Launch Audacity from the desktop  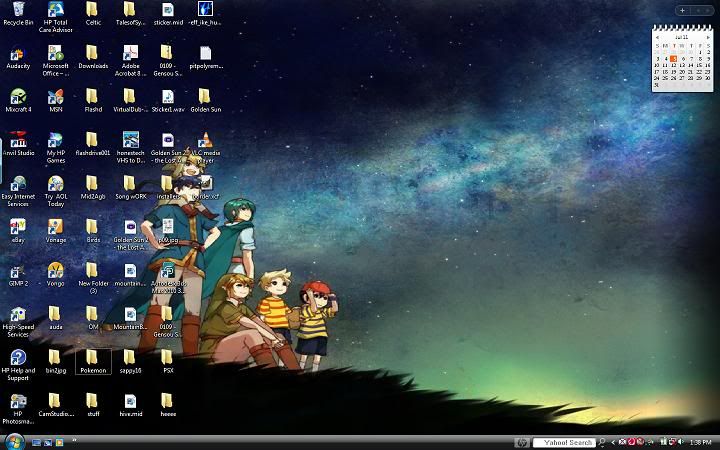[18, 57]
